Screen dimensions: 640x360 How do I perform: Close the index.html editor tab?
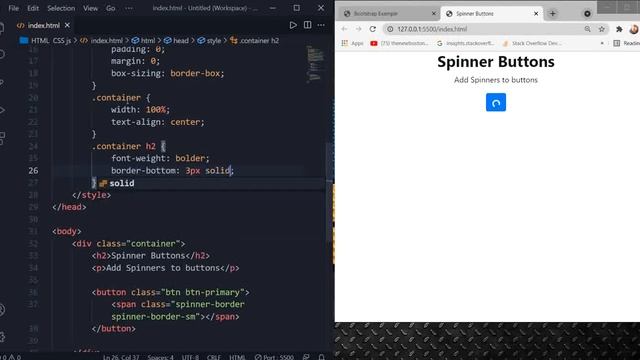67,25
